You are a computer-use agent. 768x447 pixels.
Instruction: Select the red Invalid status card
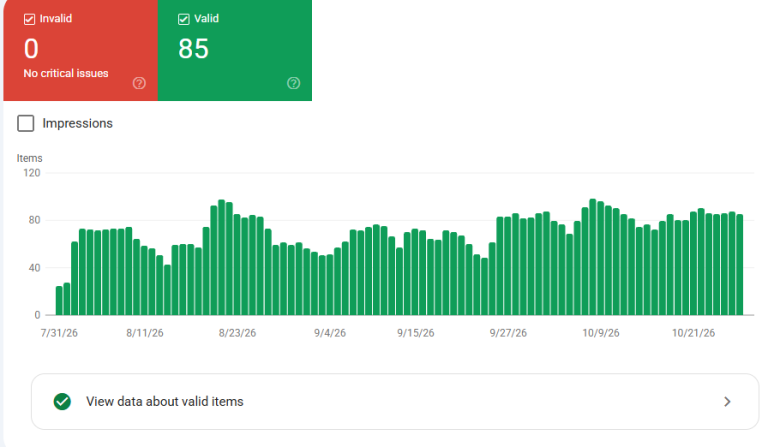pyautogui.click(x=80, y=50)
